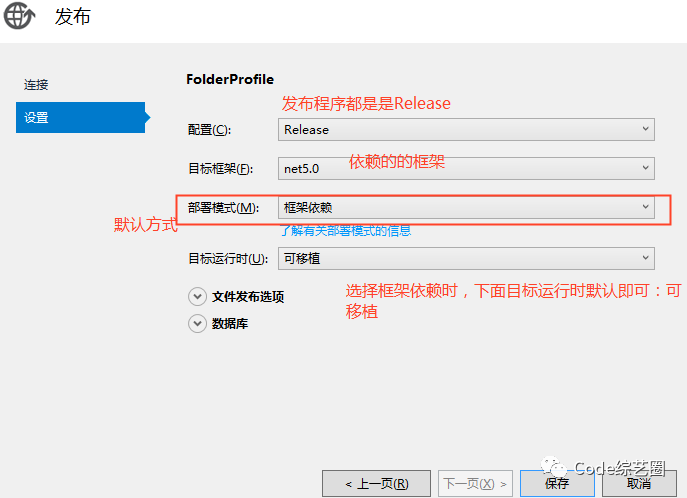Open the 配置 Release dropdown
The height and width of the screenshot is (498, 687).
(466, 129)
